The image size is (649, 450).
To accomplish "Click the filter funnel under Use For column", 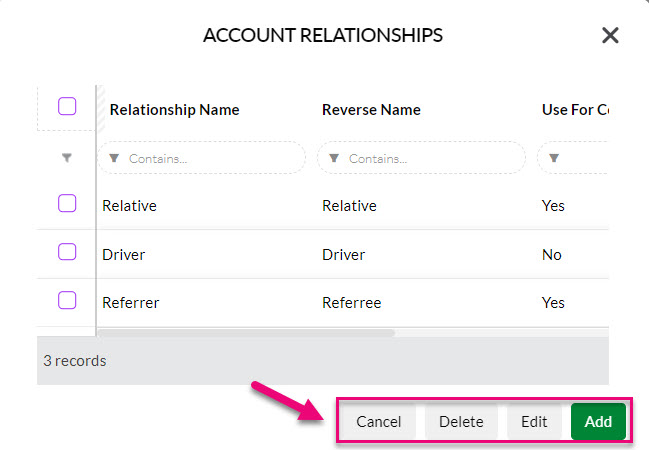I will (554, 158).
